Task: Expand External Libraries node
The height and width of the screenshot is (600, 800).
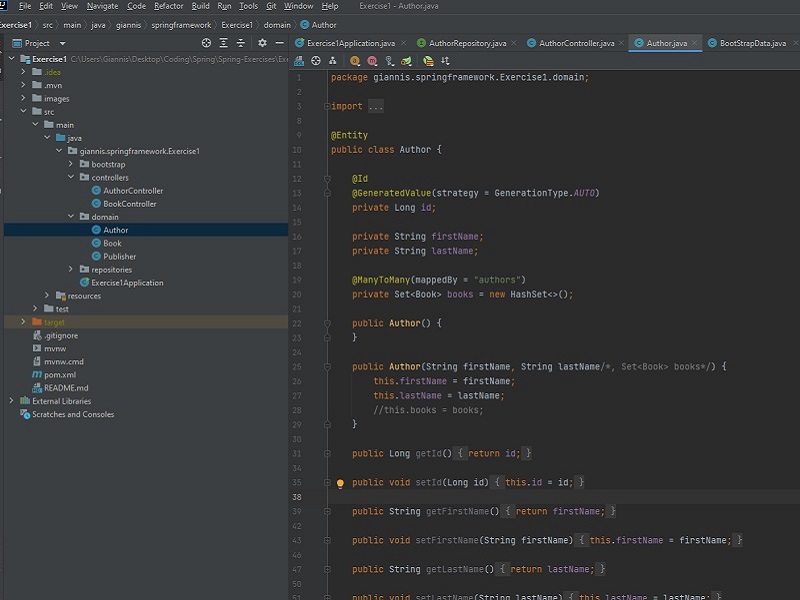Action: 11,401
